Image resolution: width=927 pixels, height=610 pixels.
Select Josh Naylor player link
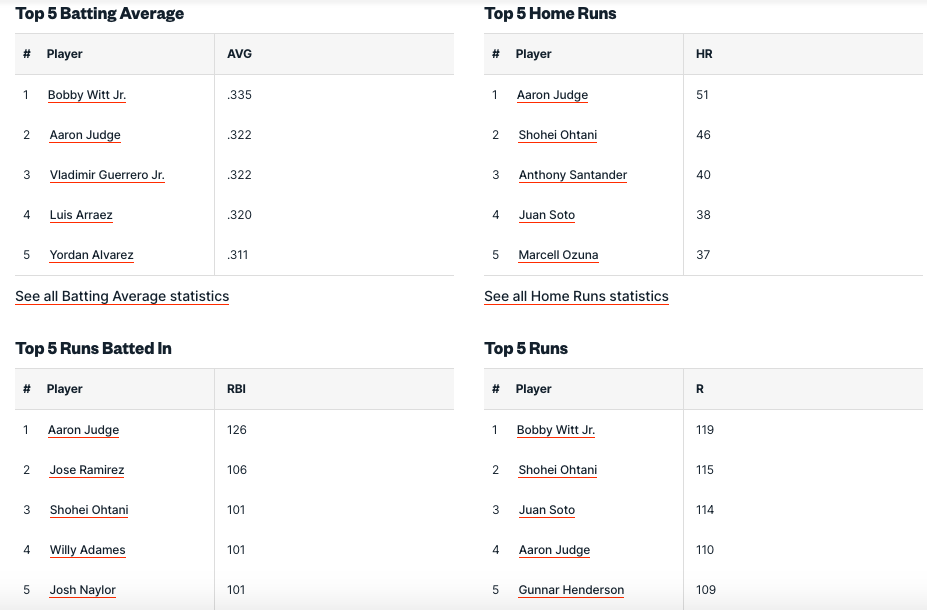(x=83, y=590)
